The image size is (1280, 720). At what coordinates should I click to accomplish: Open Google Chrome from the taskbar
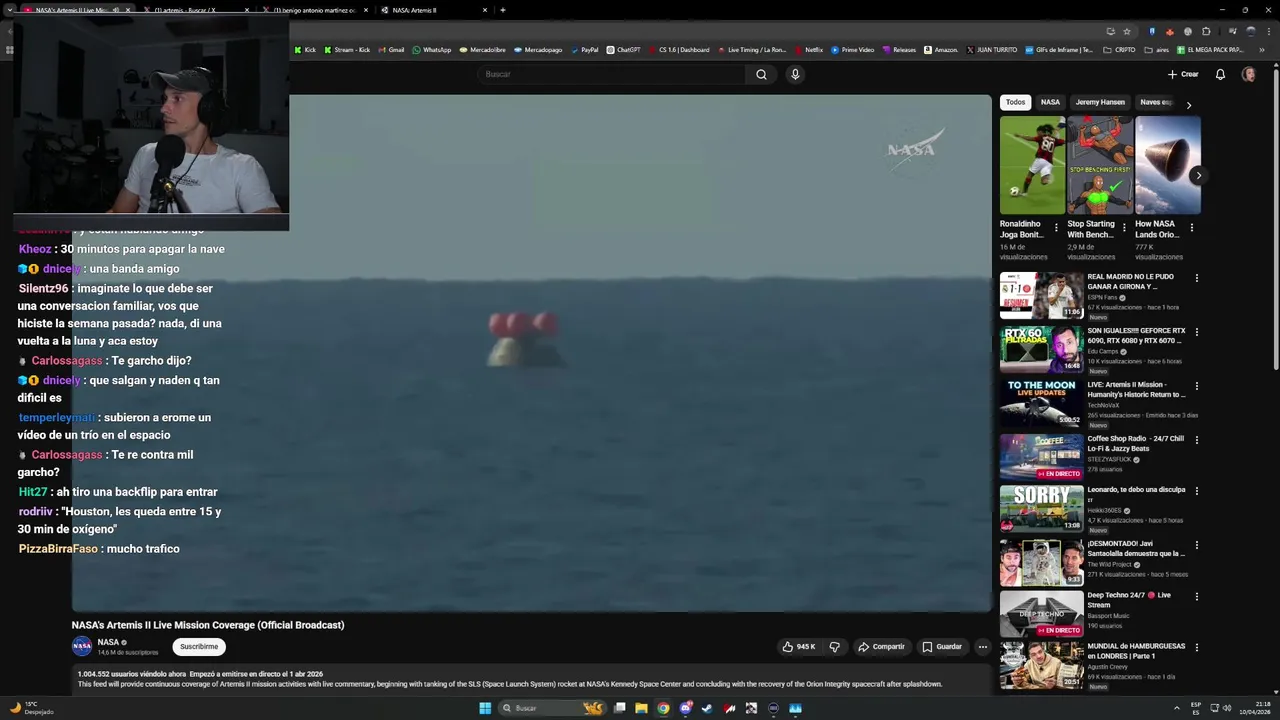(x=663, y=708)
